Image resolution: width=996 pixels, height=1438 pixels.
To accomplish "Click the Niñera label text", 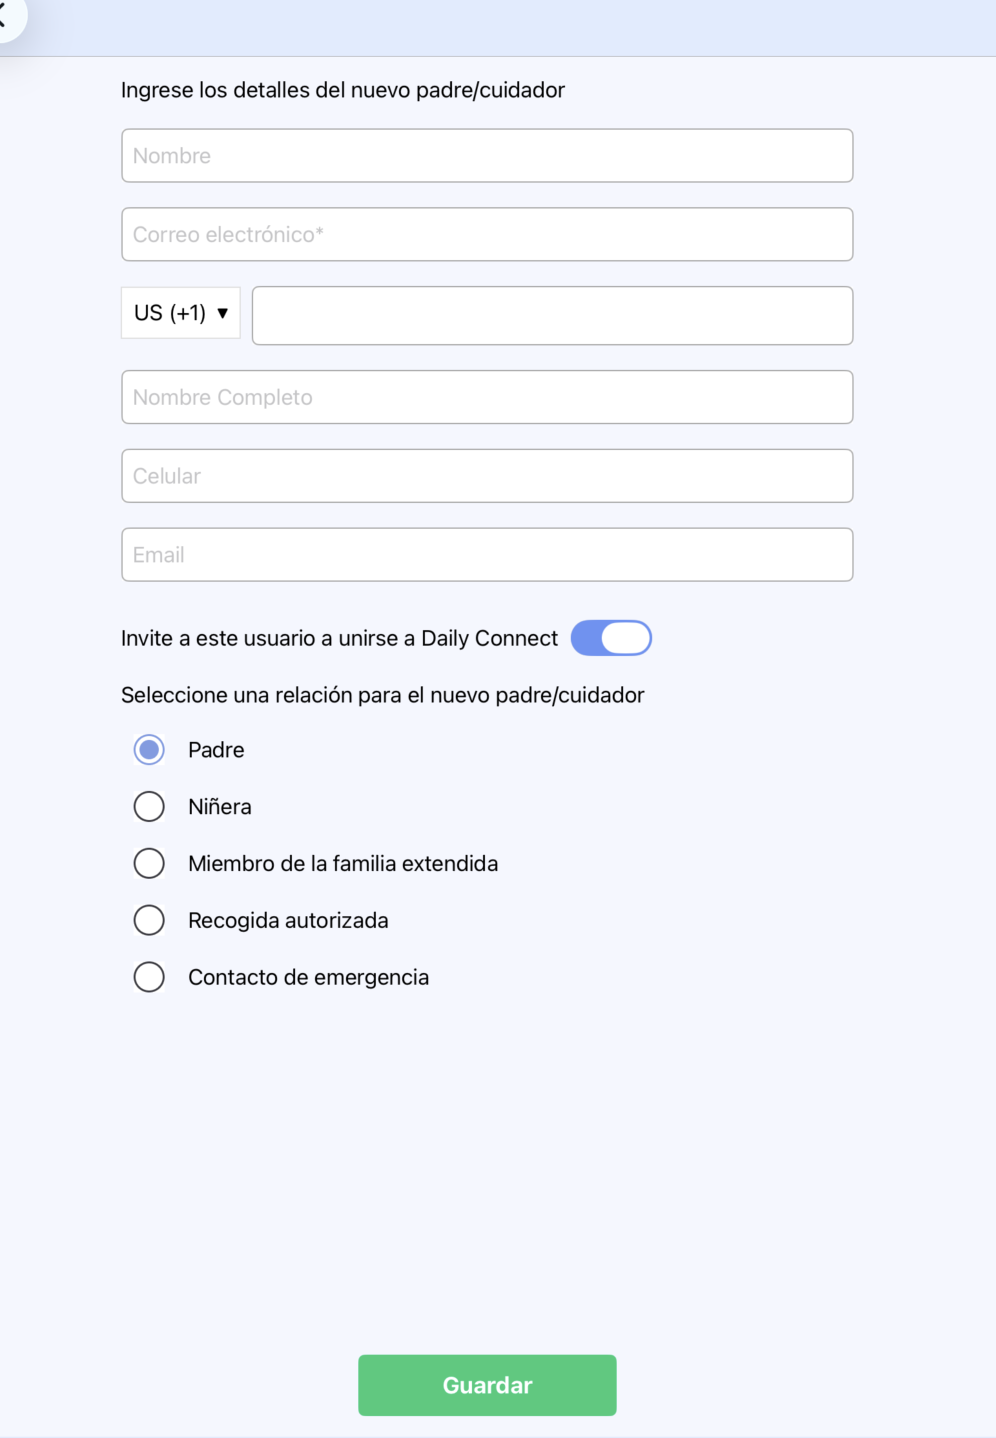I will tap(220, 807).
